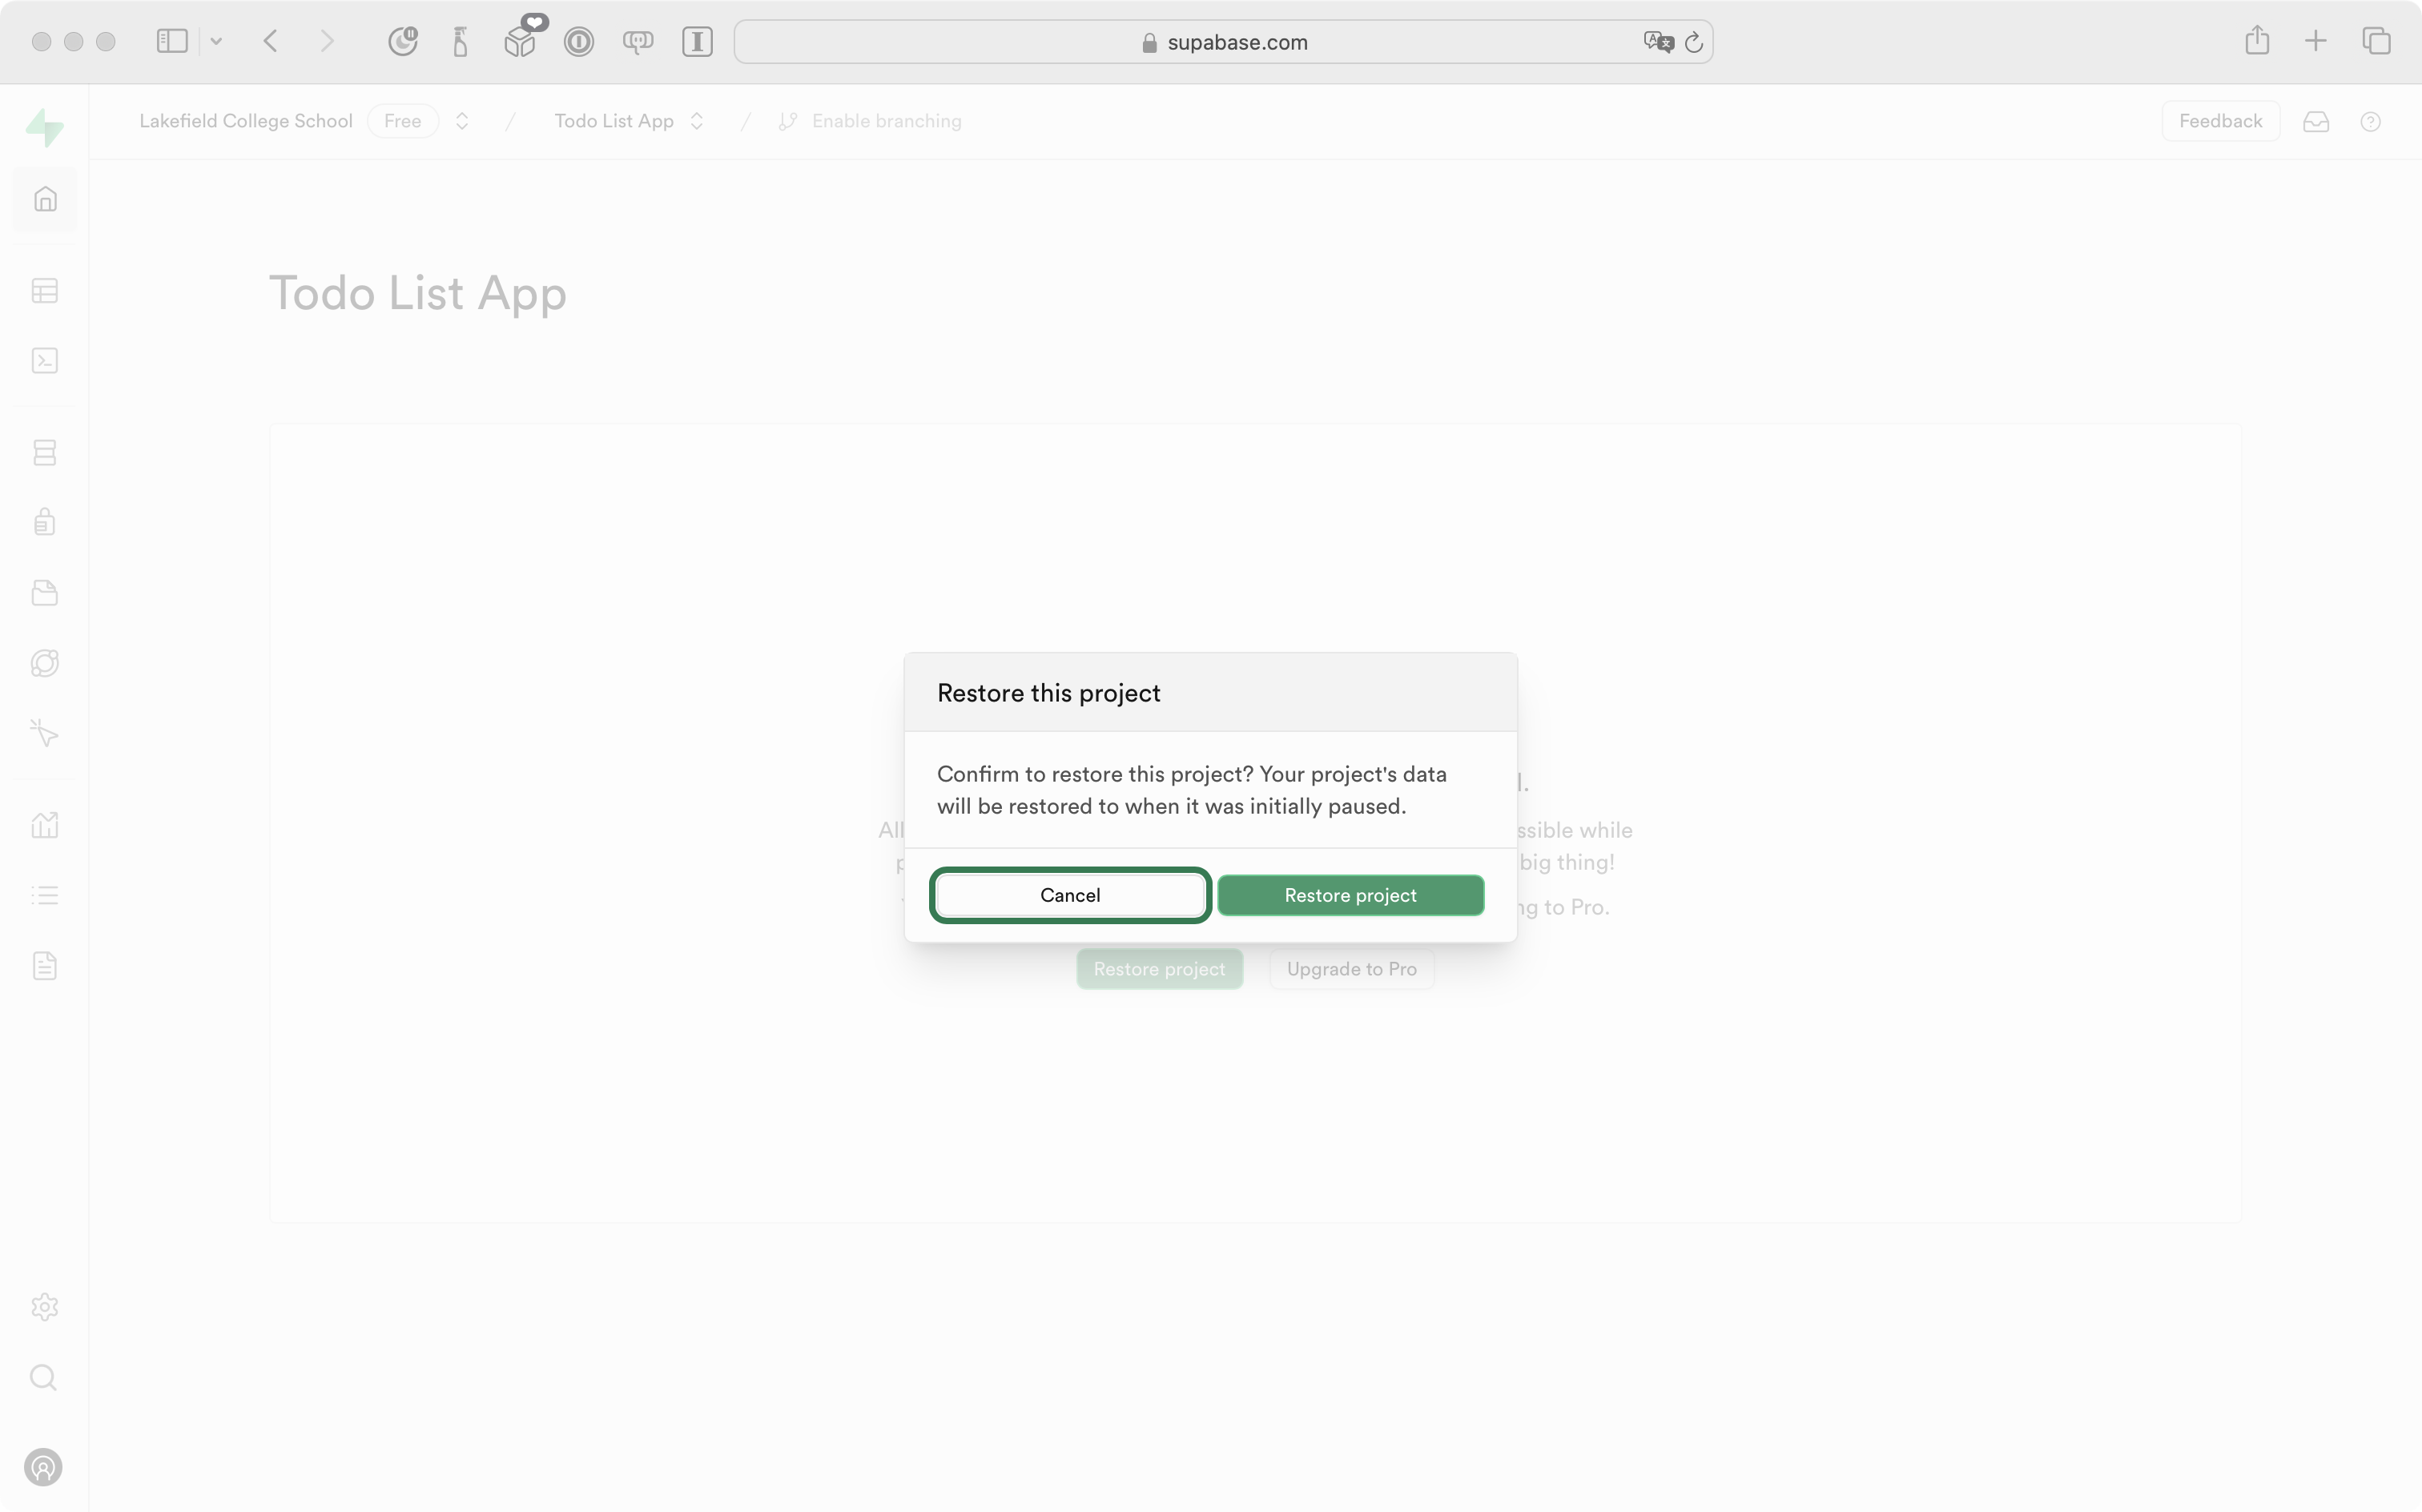Open the Reports chart icon

click(x=44, y=824)
